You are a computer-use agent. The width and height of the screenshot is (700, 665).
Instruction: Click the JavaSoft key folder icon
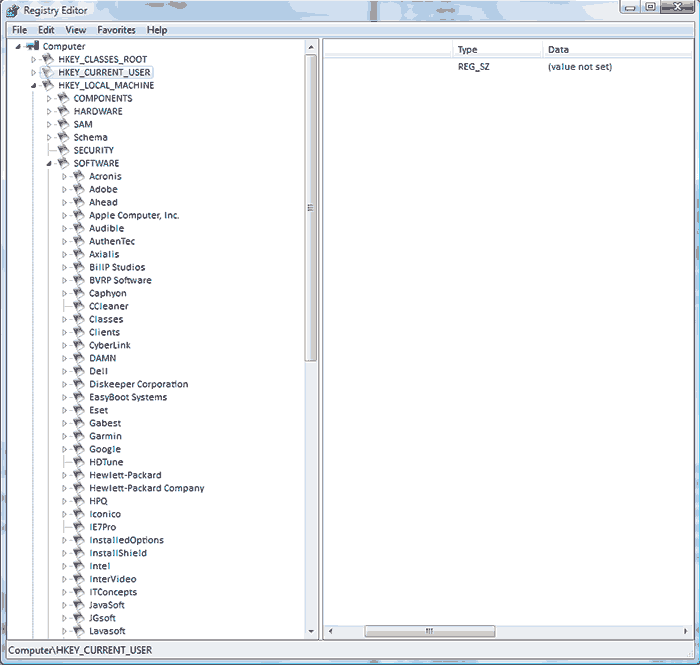click(x=79, y=604)
